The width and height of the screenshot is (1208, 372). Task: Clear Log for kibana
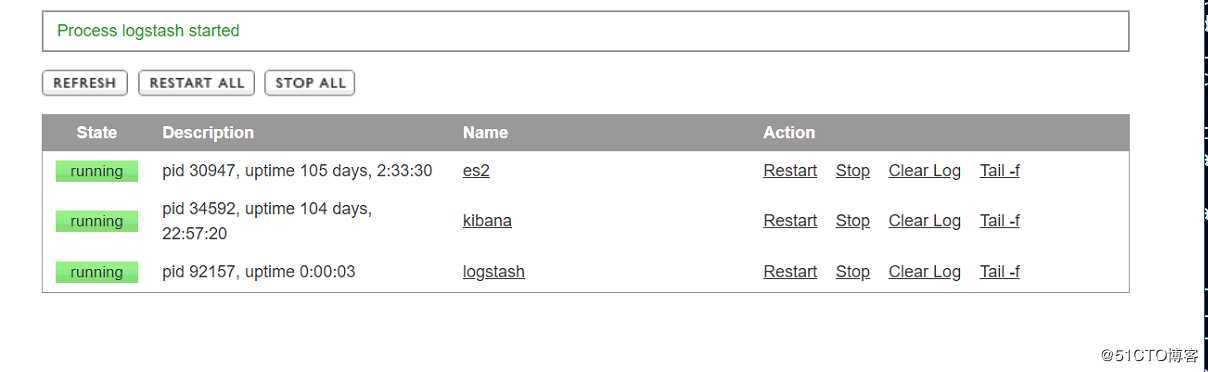925,221
